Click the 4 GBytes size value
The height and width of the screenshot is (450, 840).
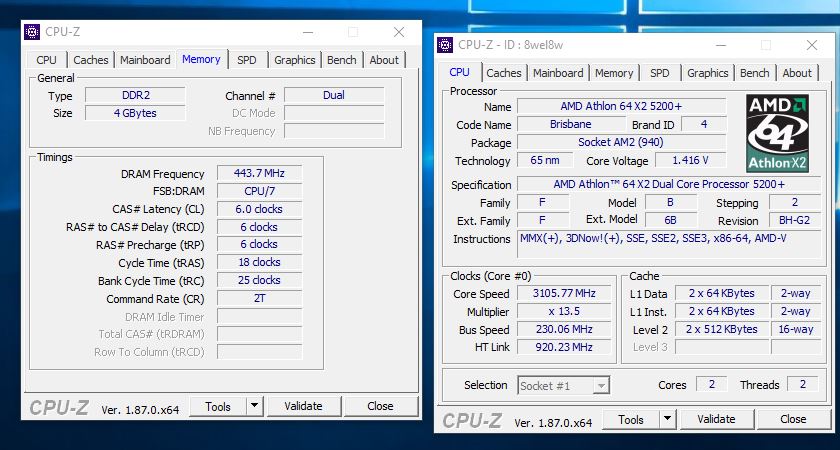pyautogui.click(x=136, y=113)
